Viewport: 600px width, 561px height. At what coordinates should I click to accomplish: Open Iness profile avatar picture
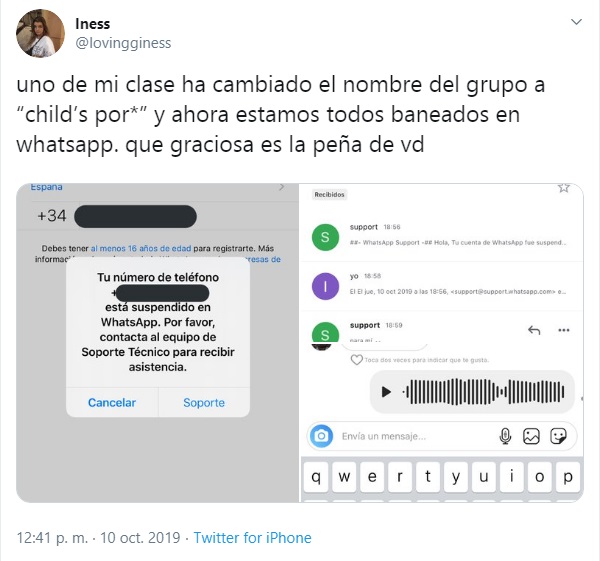click(x=40, y=33)
